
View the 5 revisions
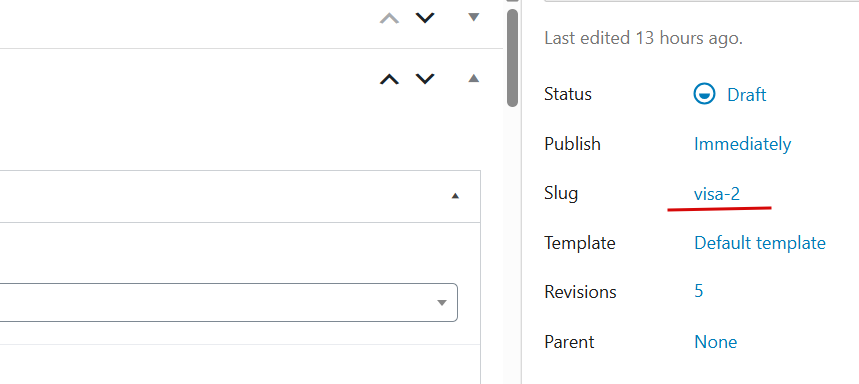[698, 291]
